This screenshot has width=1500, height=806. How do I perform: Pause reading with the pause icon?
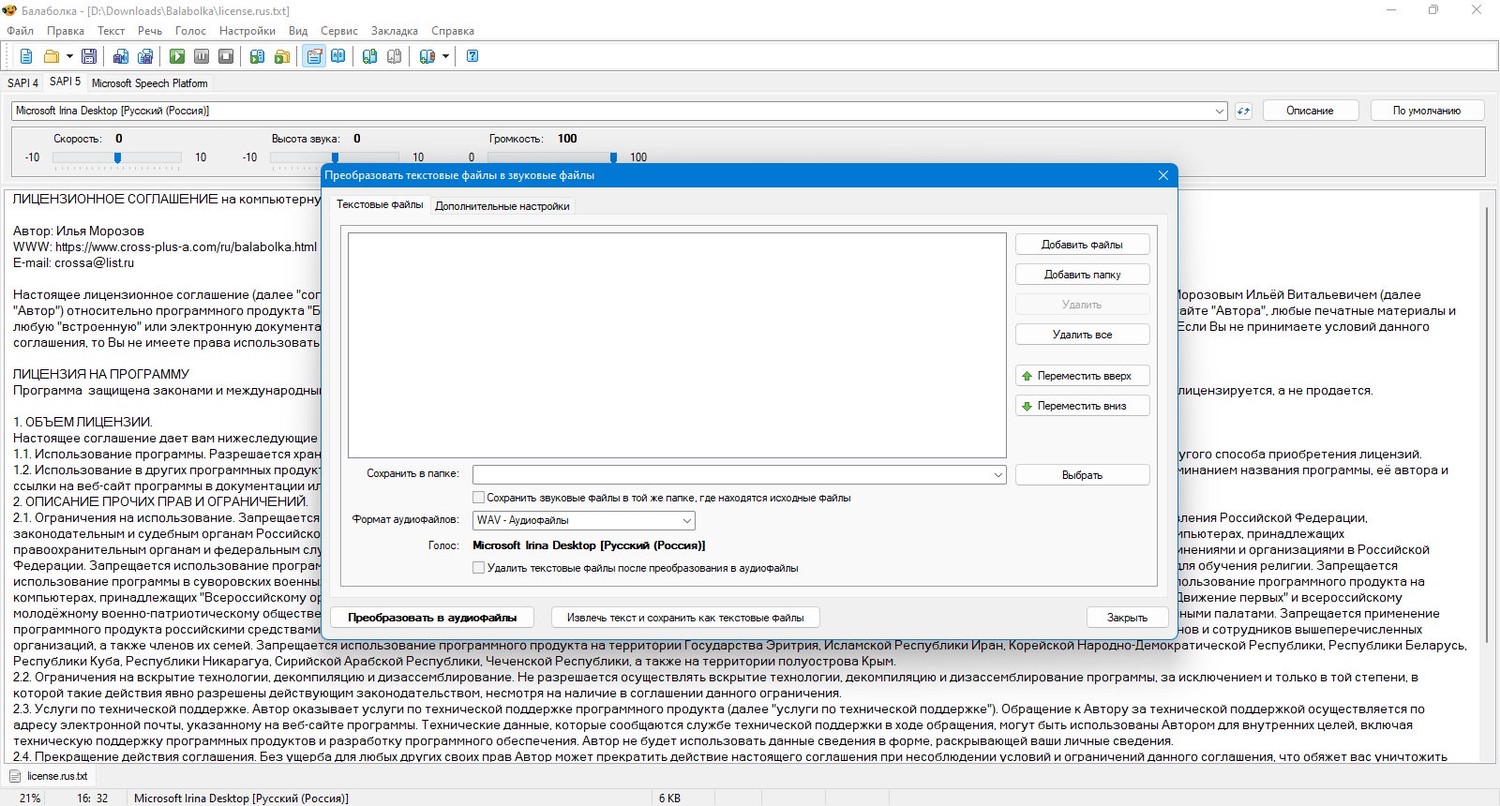point(201,56)
